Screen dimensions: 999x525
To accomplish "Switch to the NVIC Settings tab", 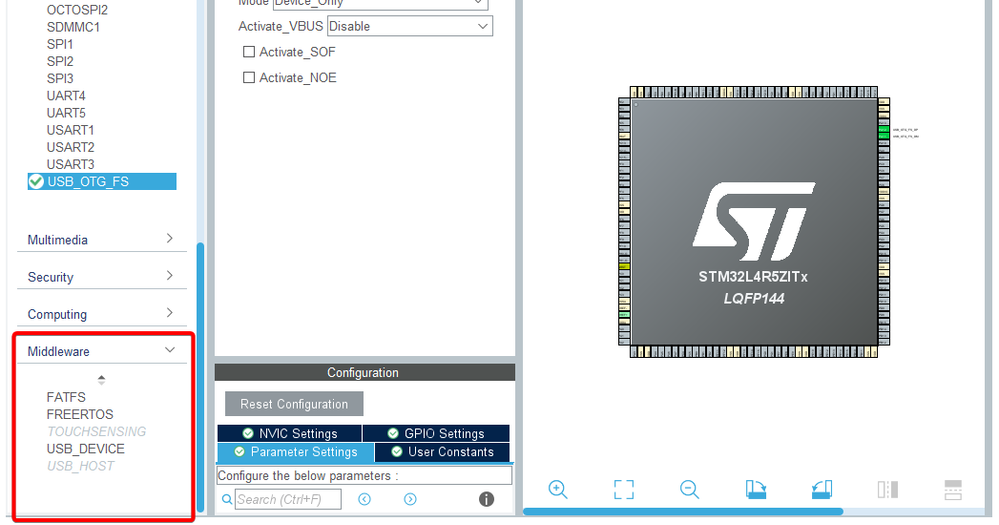I will pos(290,433).
